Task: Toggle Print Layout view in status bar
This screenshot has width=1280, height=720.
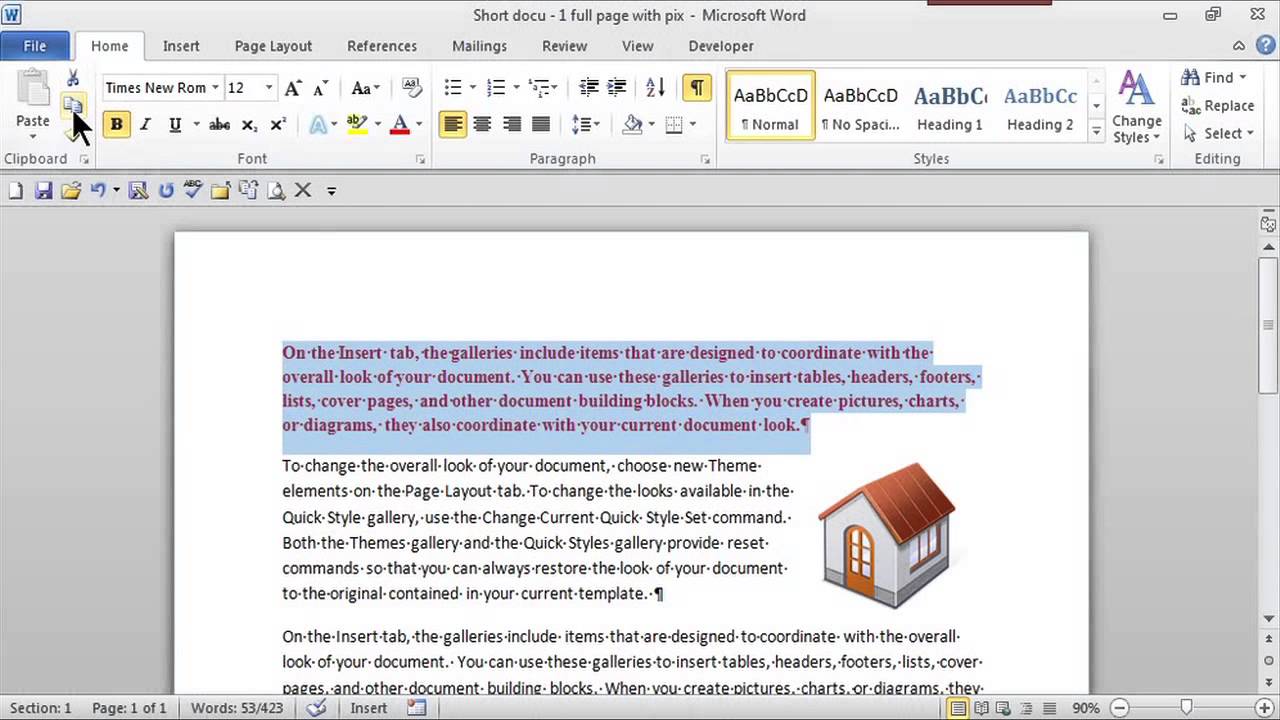Action: click(959, 708)
